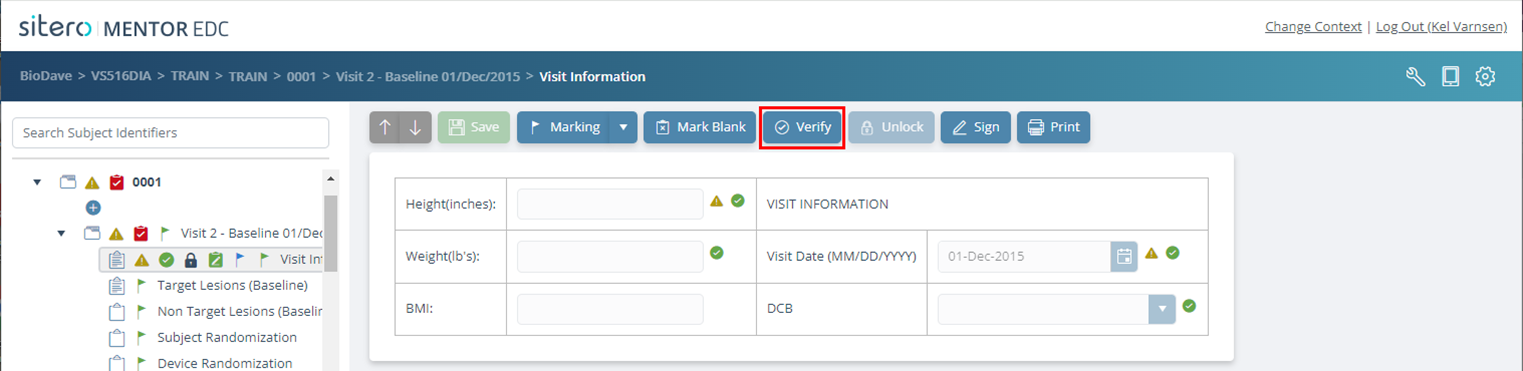Click the Sitero Mentor EDC logo

(x=124, y=27)
